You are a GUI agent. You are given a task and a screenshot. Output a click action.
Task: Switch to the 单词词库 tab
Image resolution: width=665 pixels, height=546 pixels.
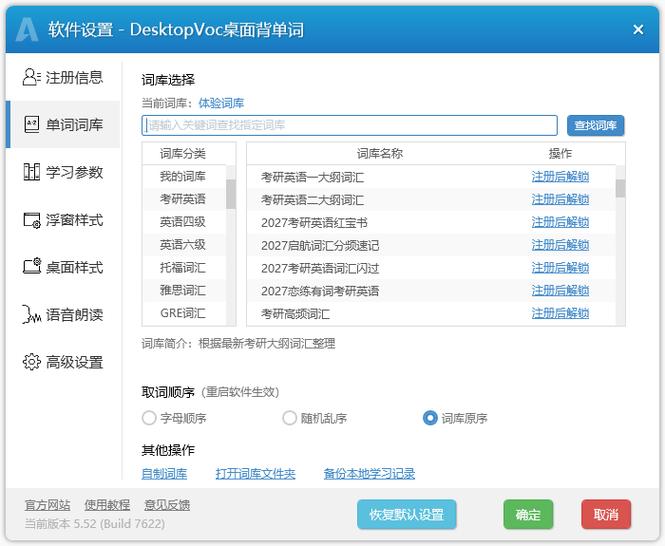pyautogui.click(x=63, y=125)
